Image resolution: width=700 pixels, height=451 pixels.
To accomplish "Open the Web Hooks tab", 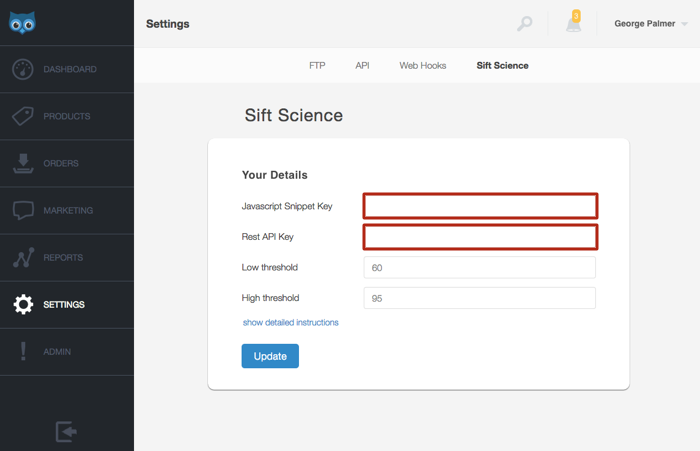I will pyautogui.click(x=423, y=66).
